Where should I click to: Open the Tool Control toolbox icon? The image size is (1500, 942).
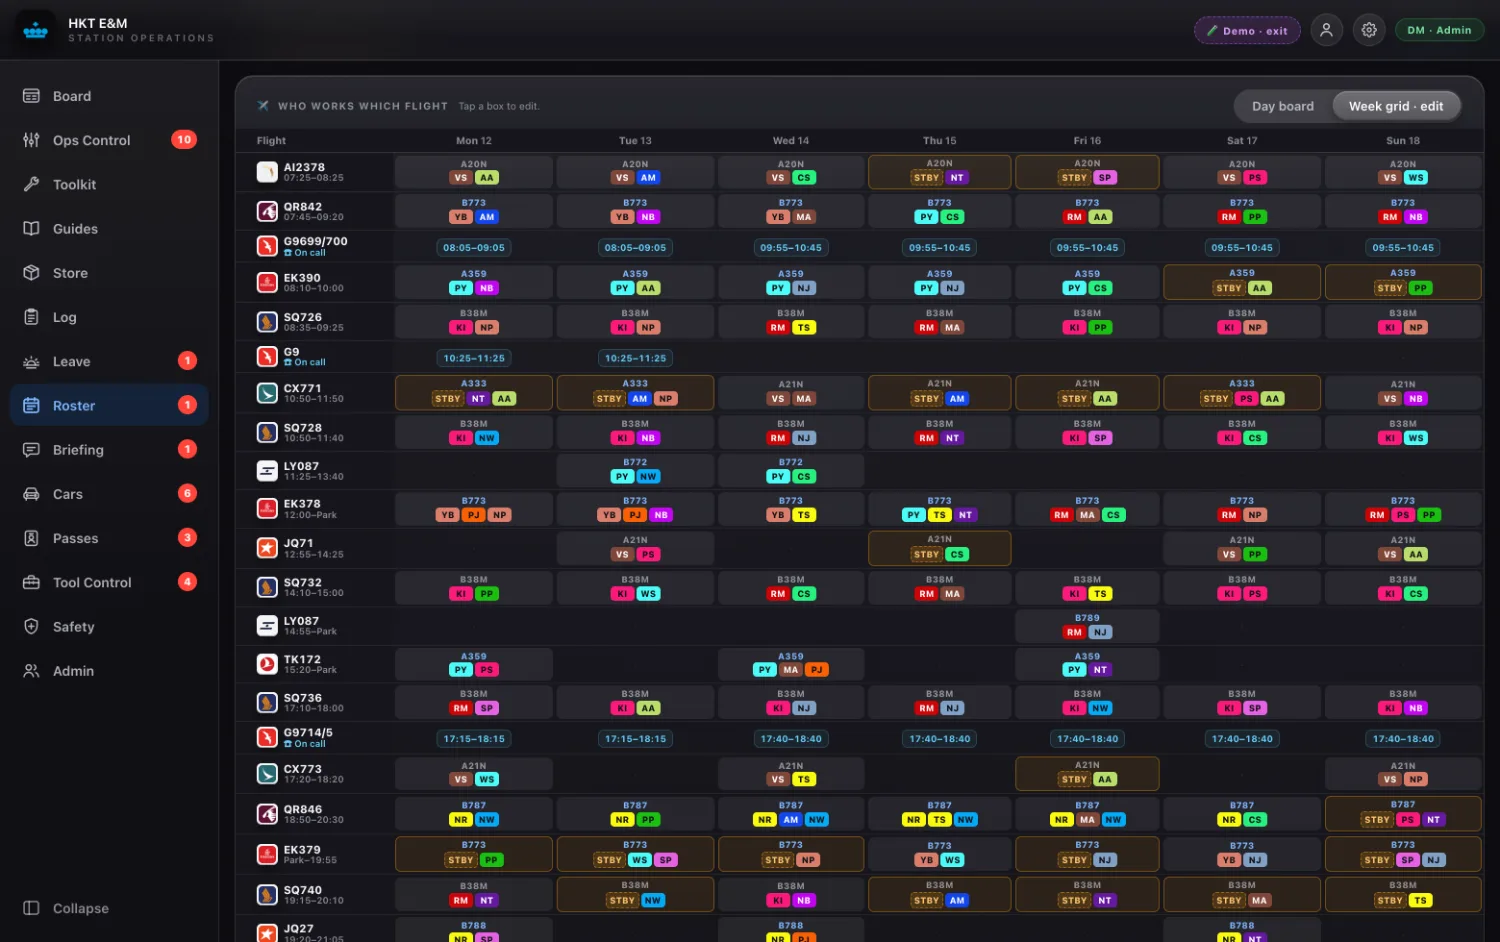coord(31,582)
